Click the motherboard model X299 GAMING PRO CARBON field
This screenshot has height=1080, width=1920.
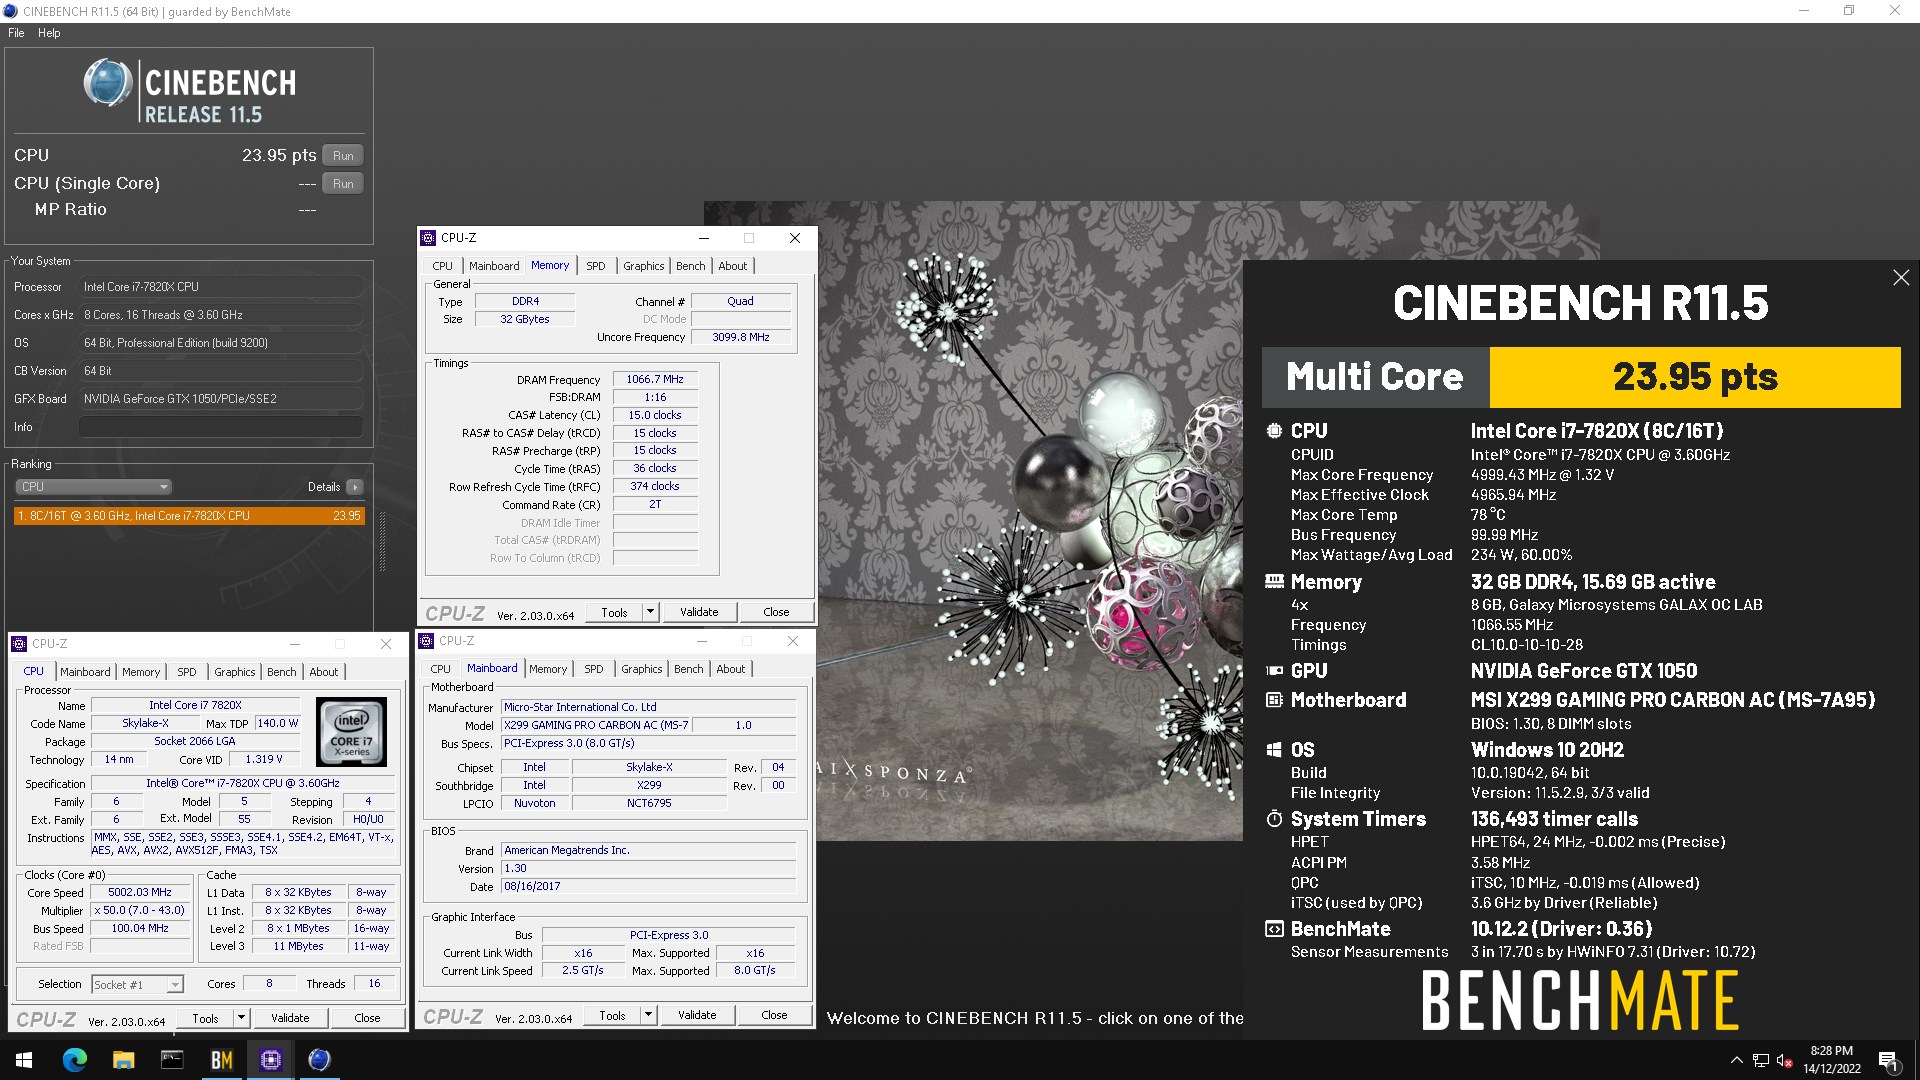coord(596,725)
